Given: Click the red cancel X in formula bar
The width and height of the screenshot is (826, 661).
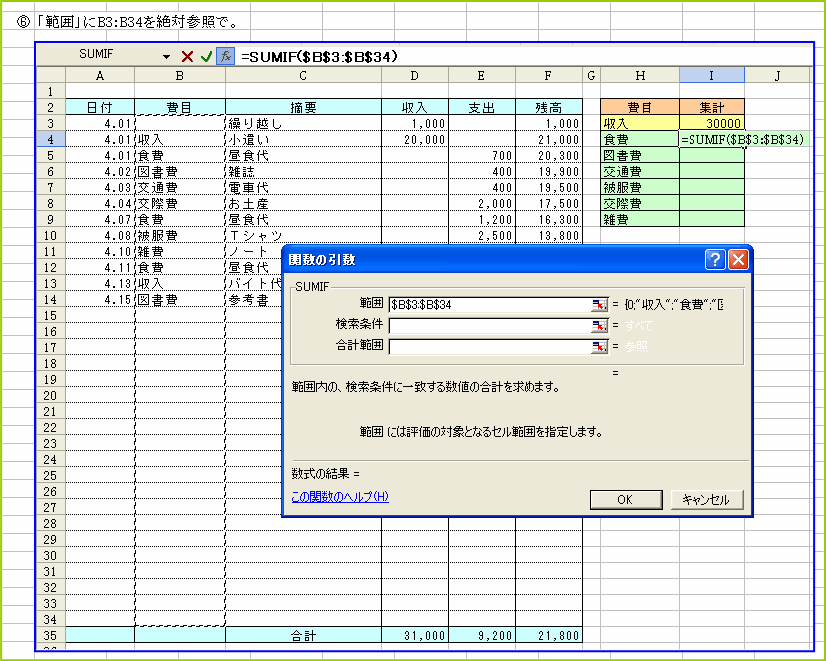Looking at the screenshot, I should click(187, 57).
